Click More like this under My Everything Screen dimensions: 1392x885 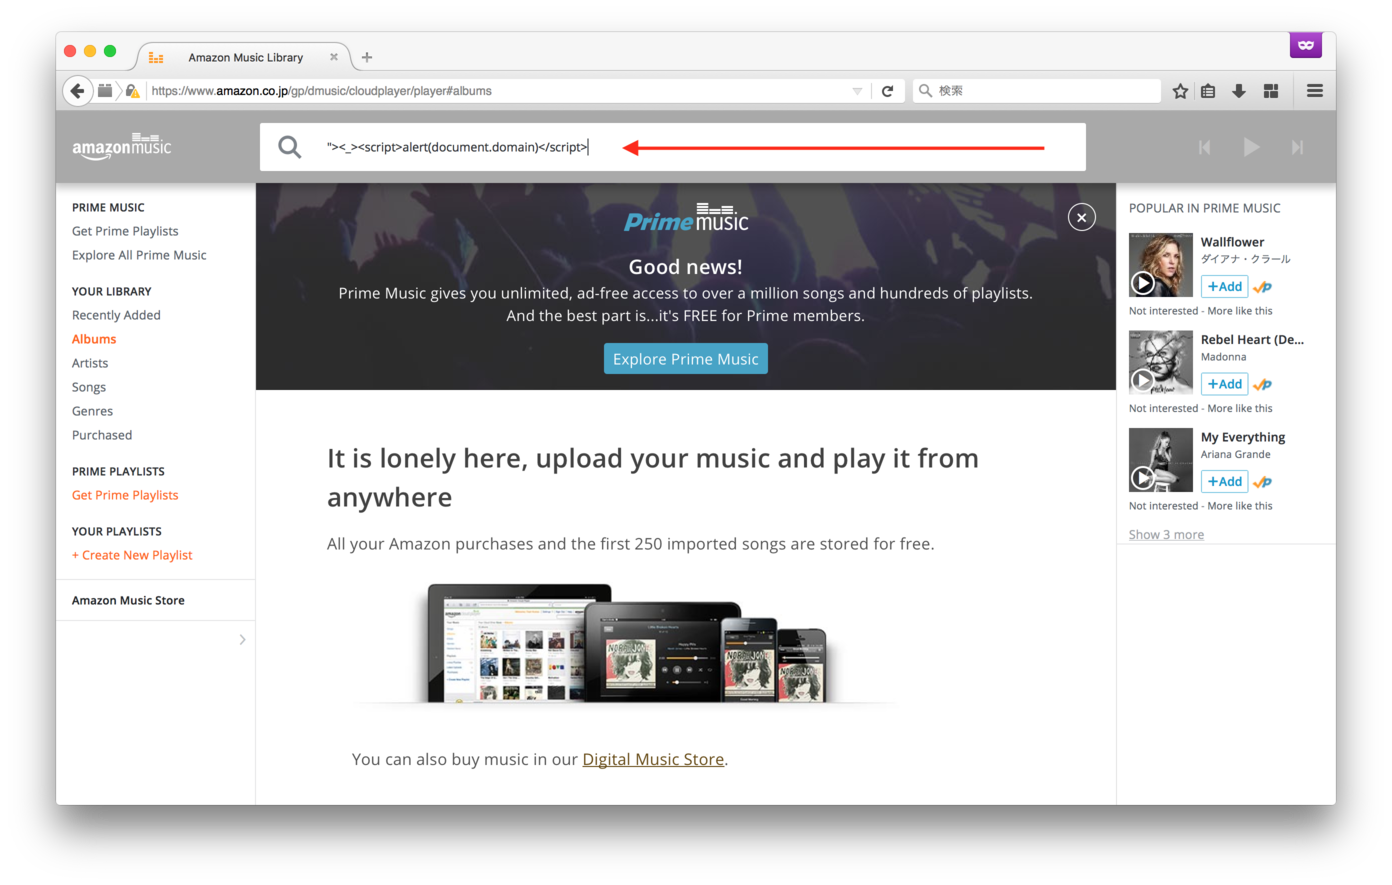click(1240, 506)
